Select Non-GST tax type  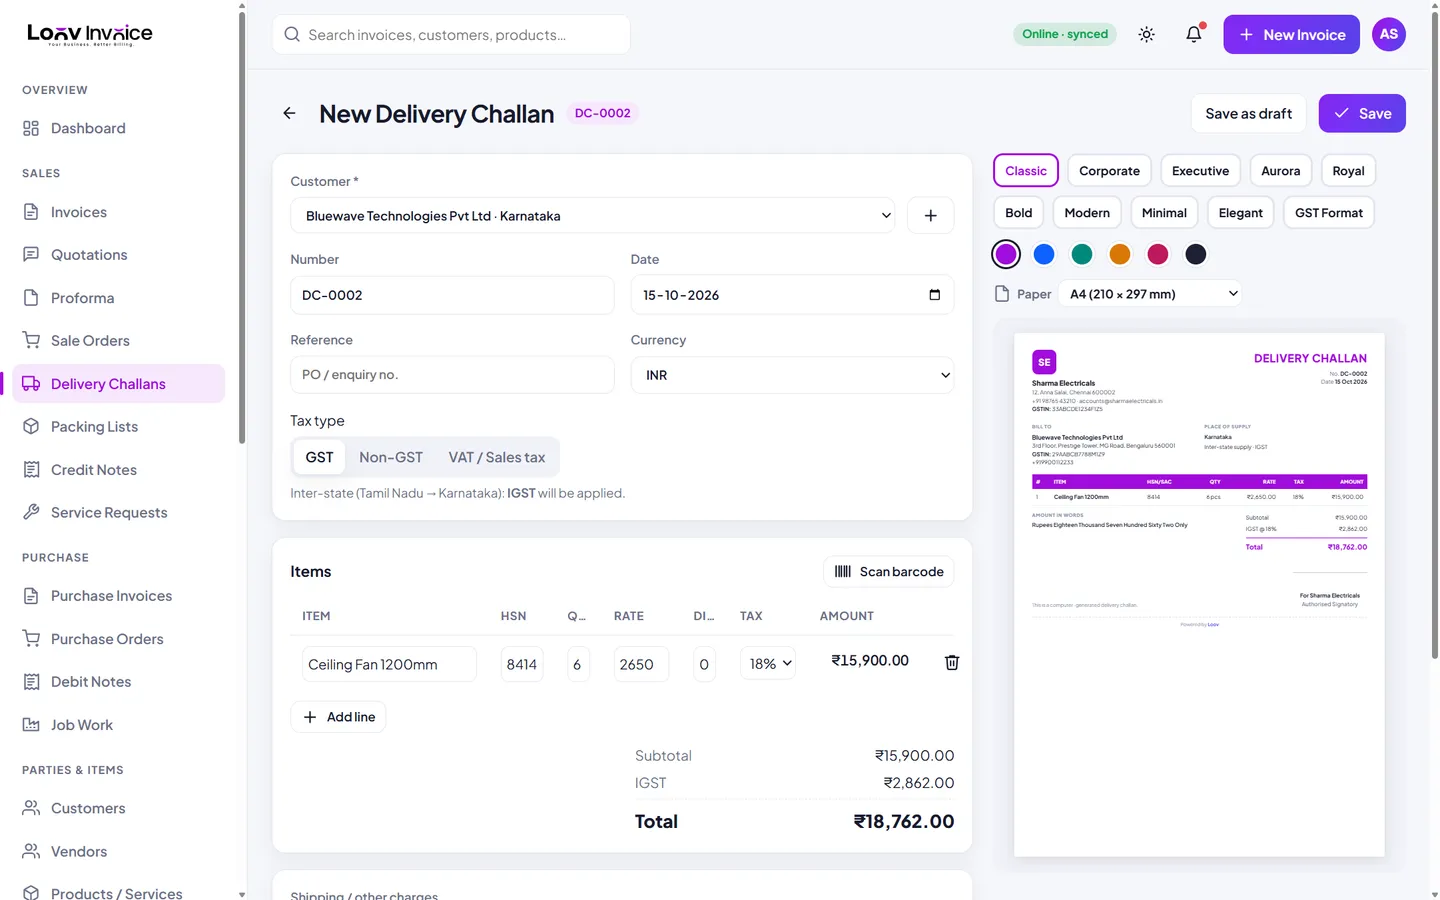tap(391, 457)
